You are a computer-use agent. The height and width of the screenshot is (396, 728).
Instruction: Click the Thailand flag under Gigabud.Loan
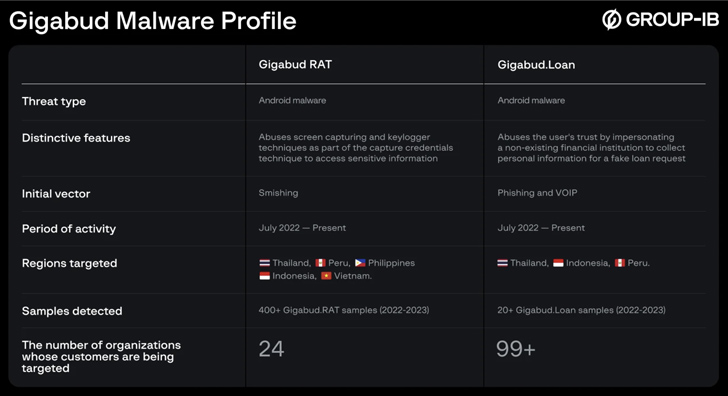click(x=502, y=263)
